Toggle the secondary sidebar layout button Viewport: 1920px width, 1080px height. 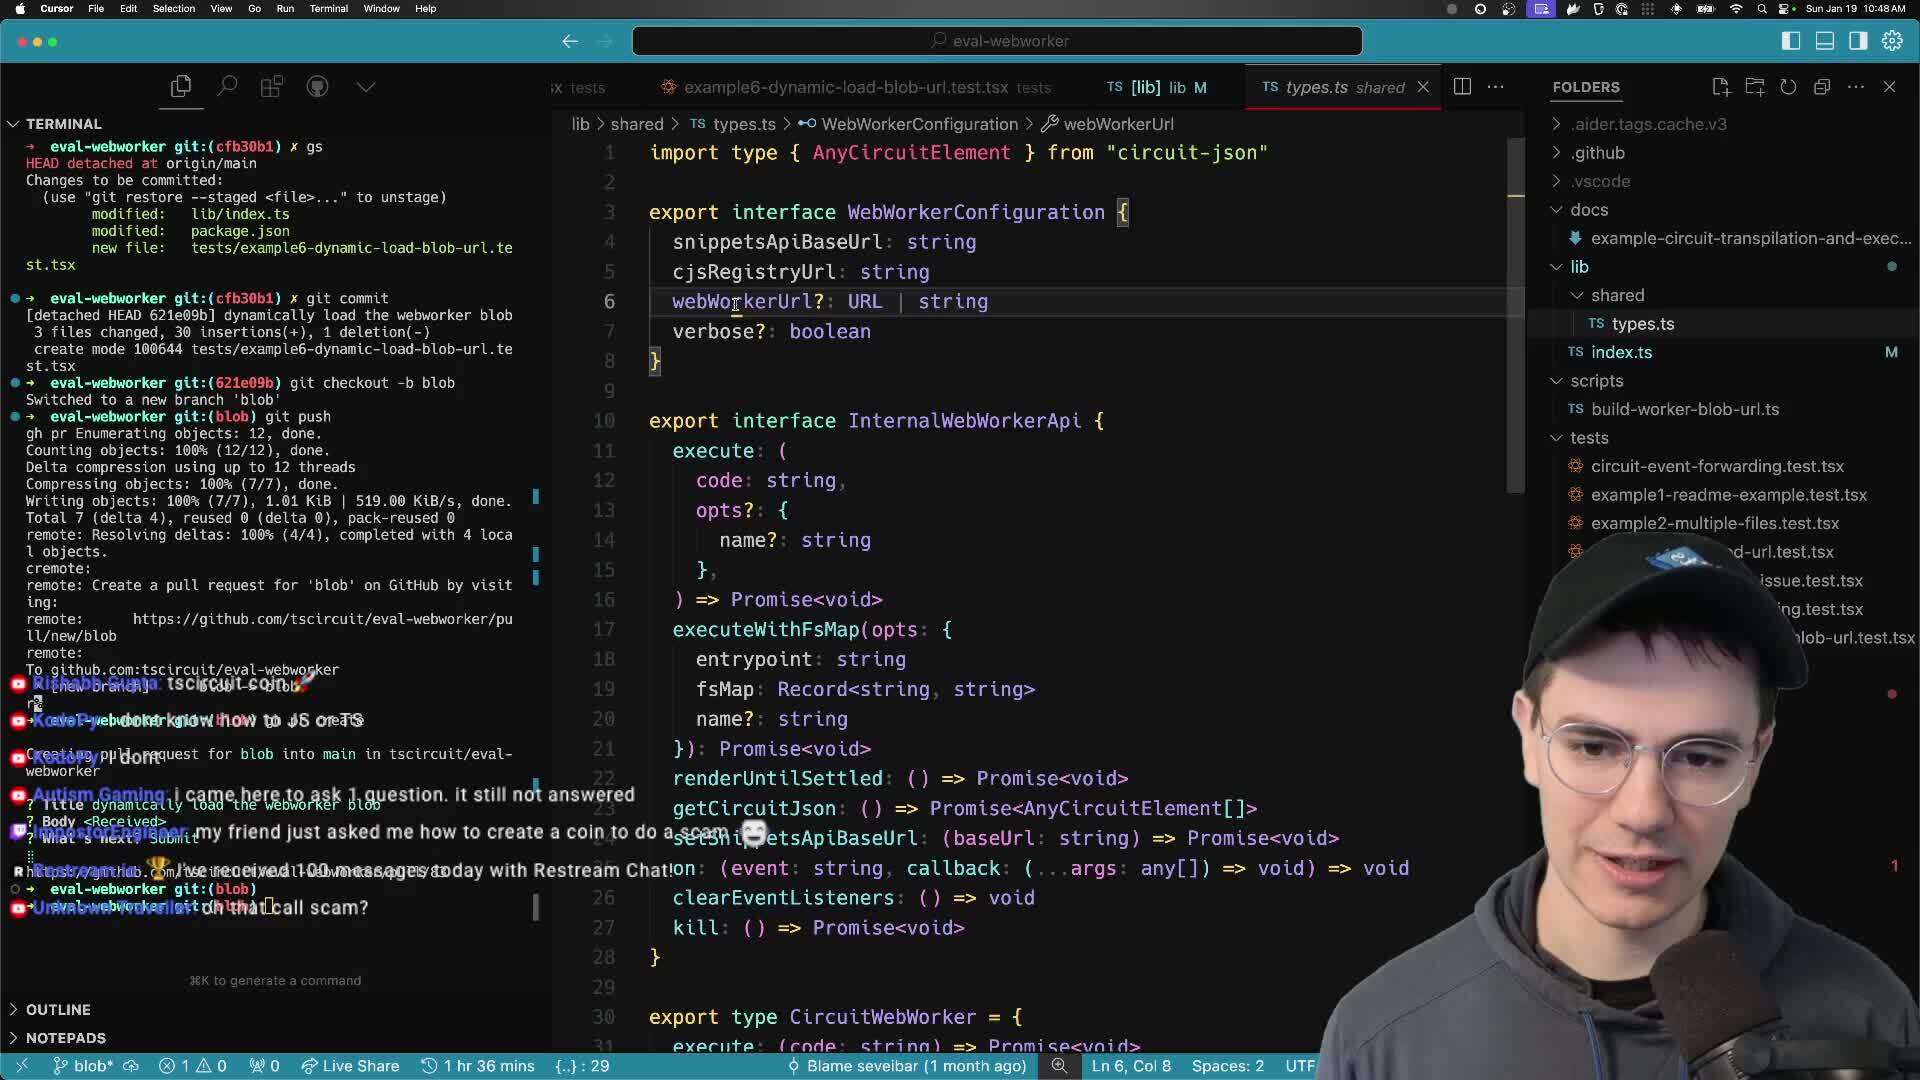(x=1858, y=41)
